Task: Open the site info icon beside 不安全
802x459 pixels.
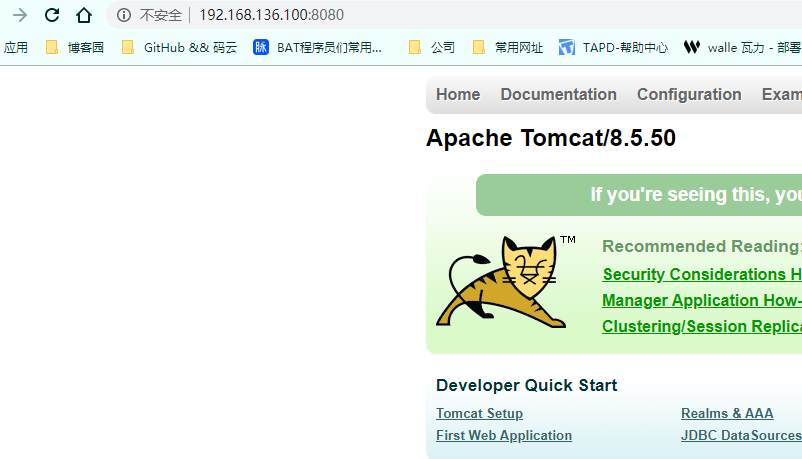Action: coord(124,15)
